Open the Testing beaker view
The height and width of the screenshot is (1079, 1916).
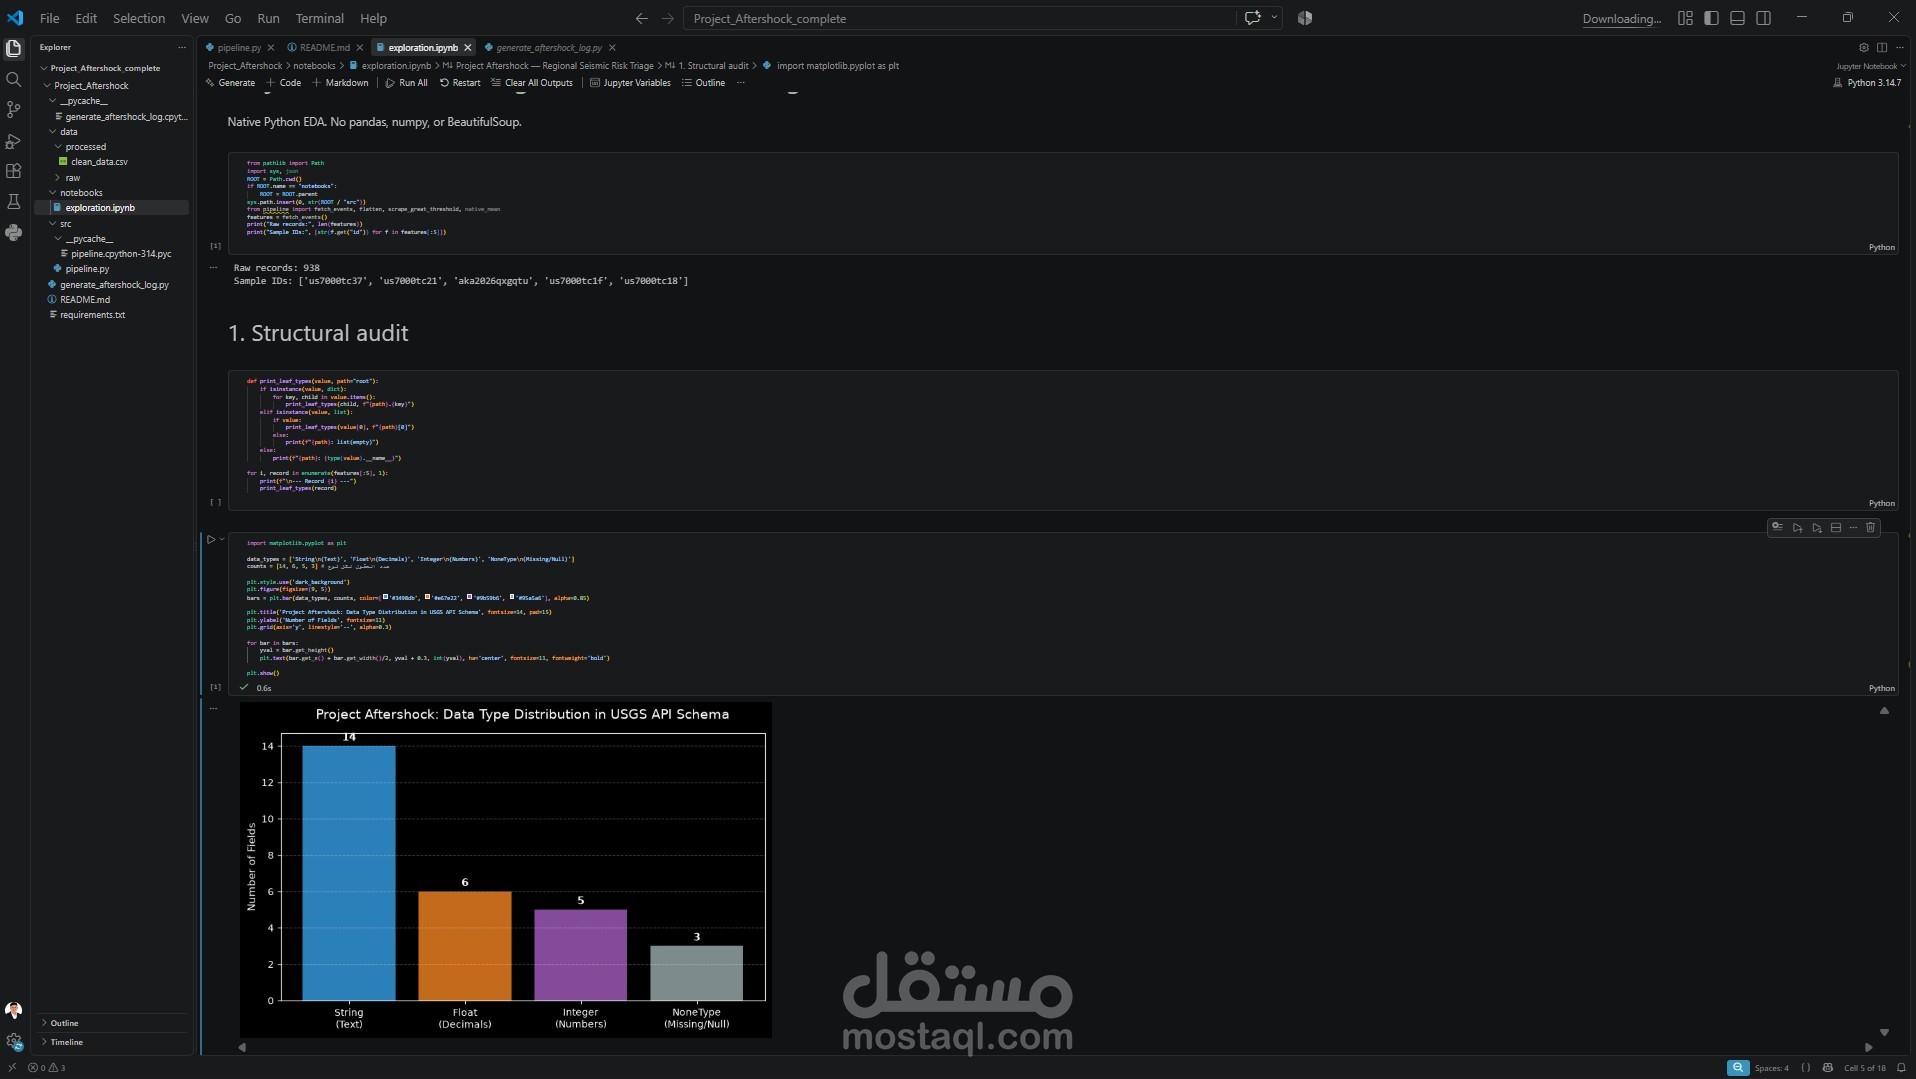pyautogui.click(x=14, y=202)
